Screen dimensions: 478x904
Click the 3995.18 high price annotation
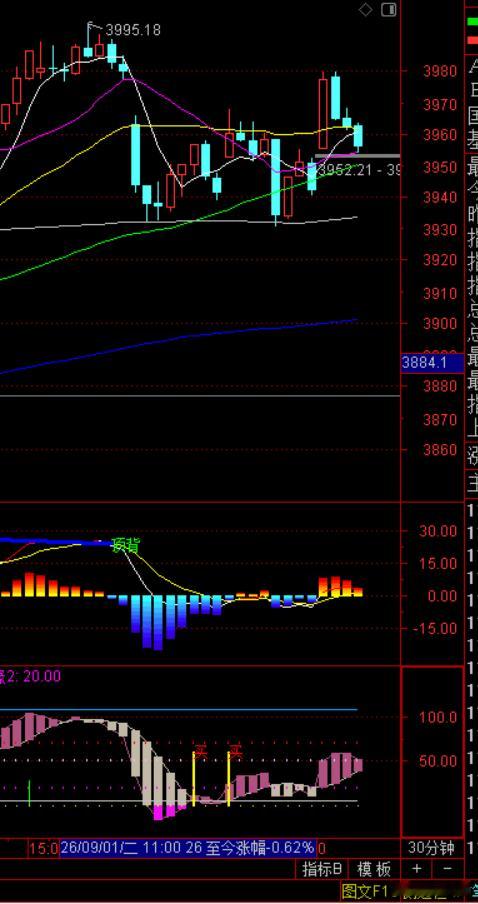pyautogui.click(x=133, y=30)
